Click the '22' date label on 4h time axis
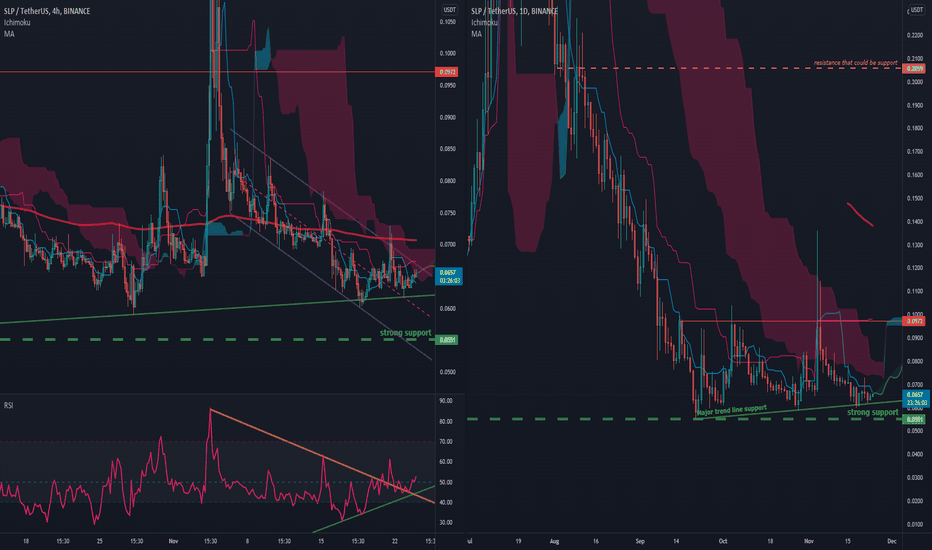Viewport: 932px width, 550px height. click(395, 541)
